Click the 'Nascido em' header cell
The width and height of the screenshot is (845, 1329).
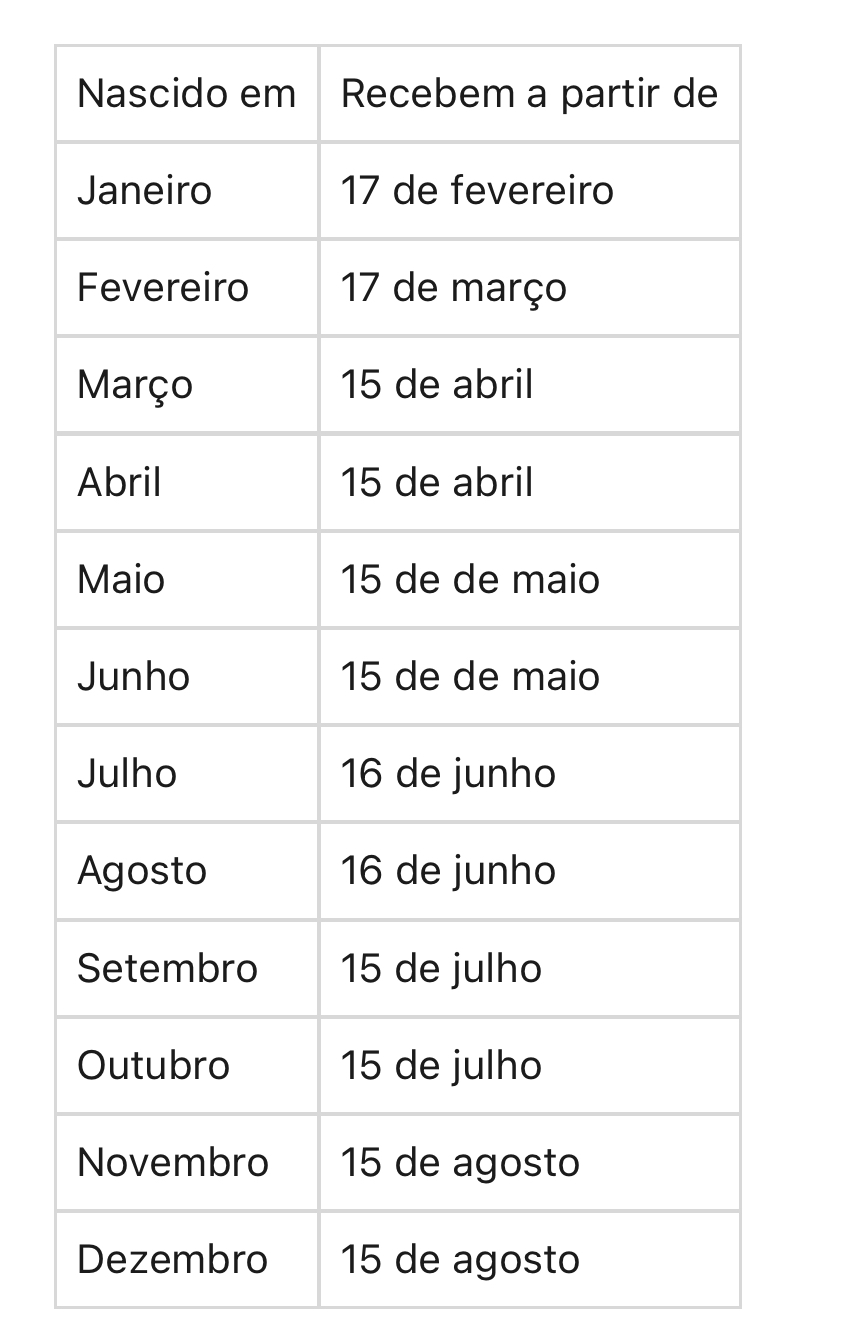click(187, 94)
